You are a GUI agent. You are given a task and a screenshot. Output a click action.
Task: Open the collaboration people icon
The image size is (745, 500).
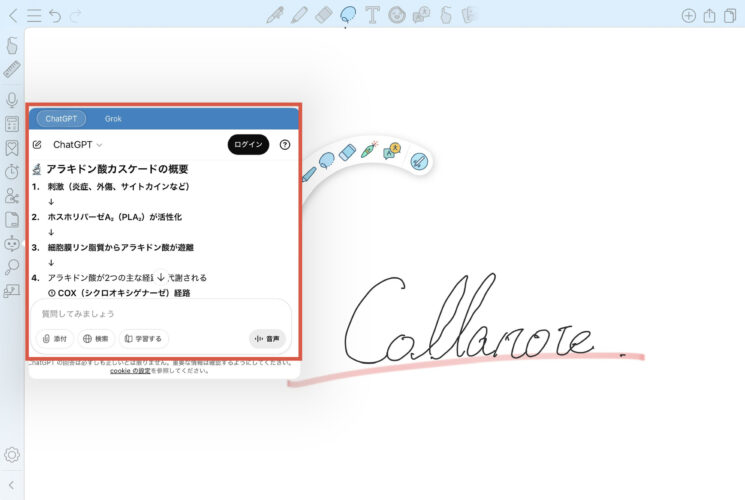(12, 195)
